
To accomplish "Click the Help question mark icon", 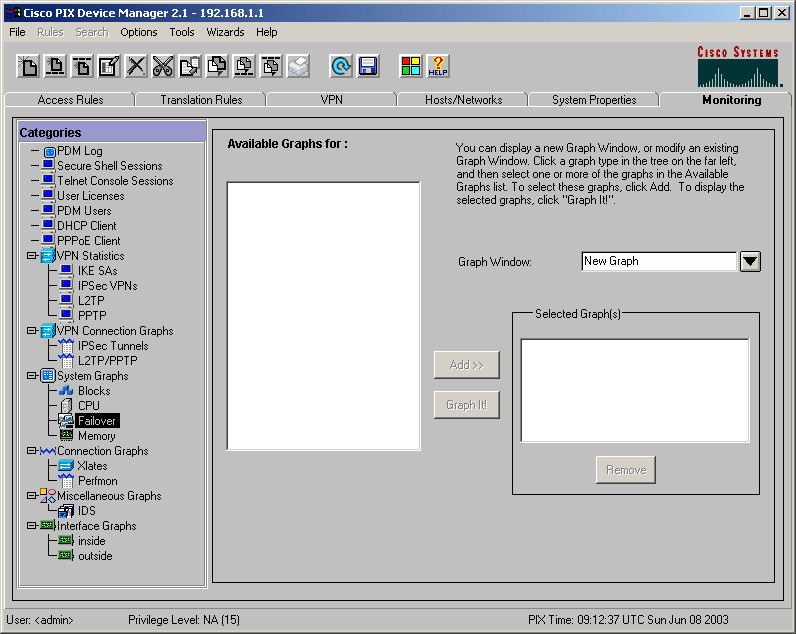I will pos(438,66).
